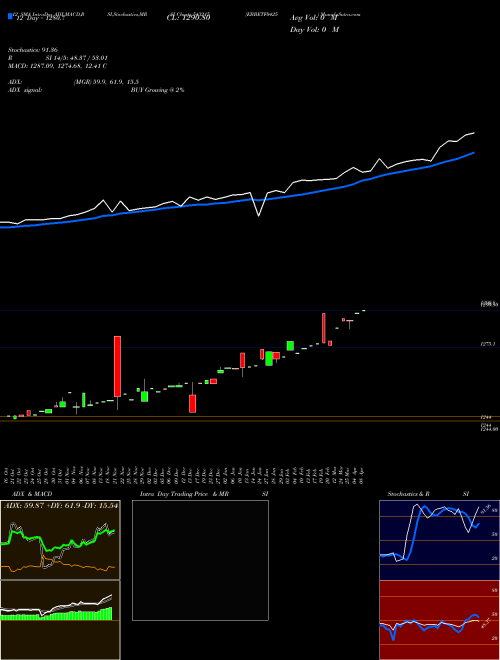Click the red-background RSI chart
Image resolution: width=500 pixels, height=660 pixels.
(439, 620)
